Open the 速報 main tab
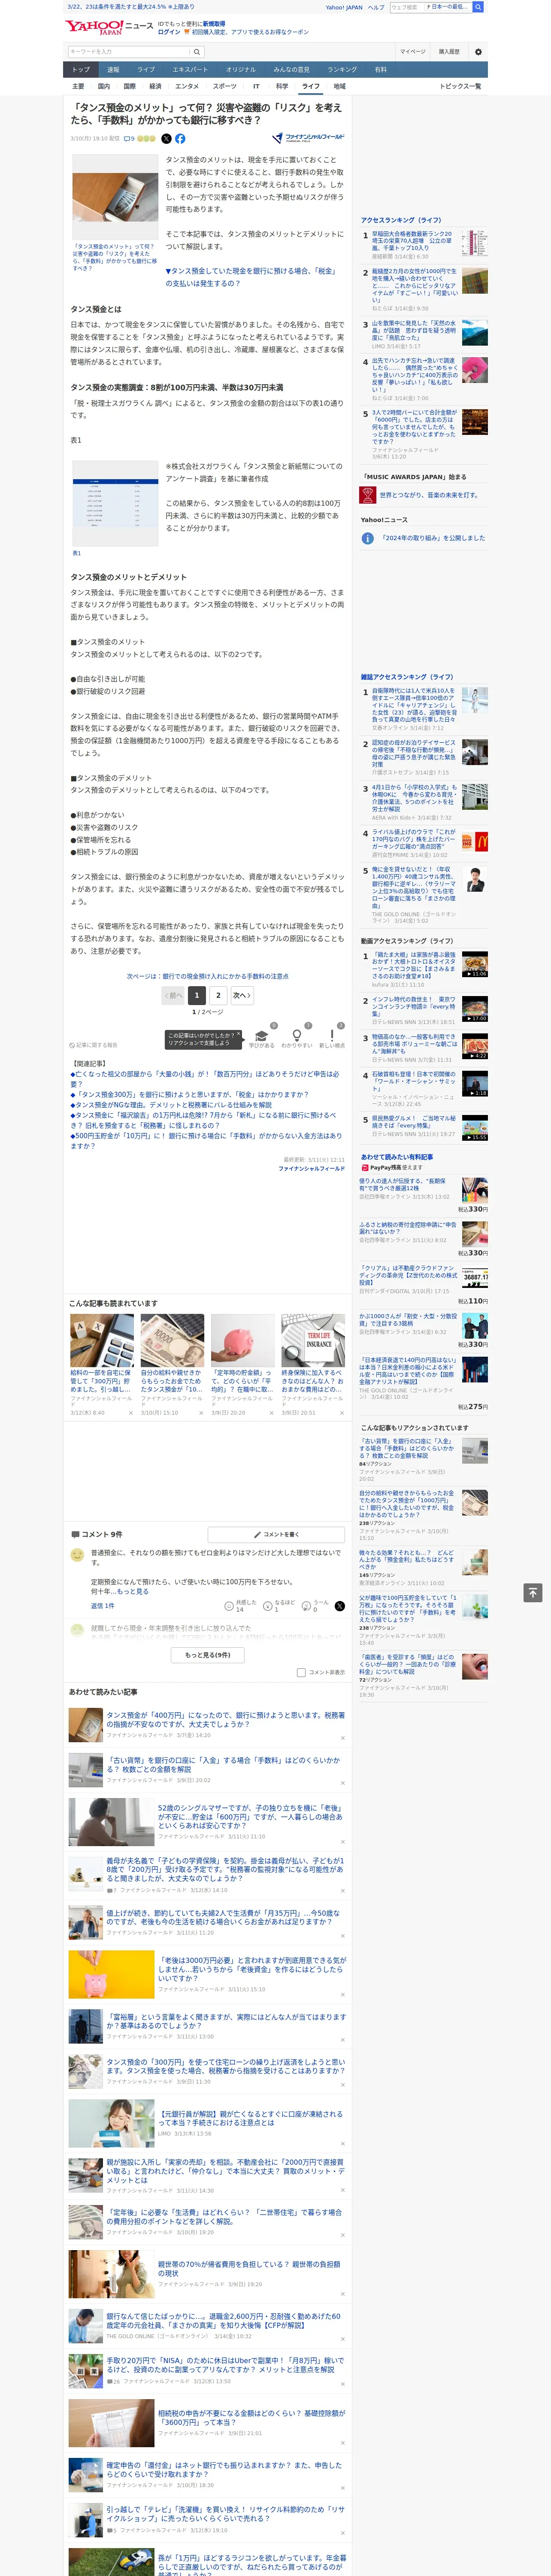Screen dimensions: 551x2576 tap(113, 70)
